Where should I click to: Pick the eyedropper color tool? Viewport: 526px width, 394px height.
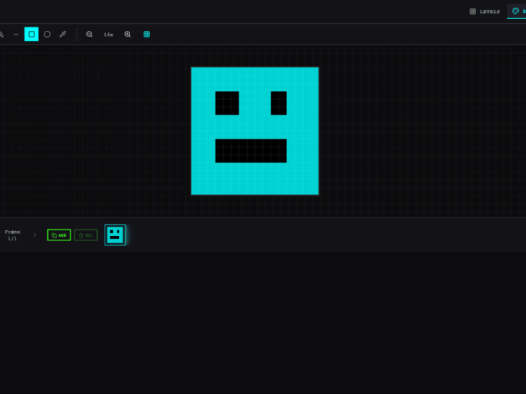(x=63, y=34)
